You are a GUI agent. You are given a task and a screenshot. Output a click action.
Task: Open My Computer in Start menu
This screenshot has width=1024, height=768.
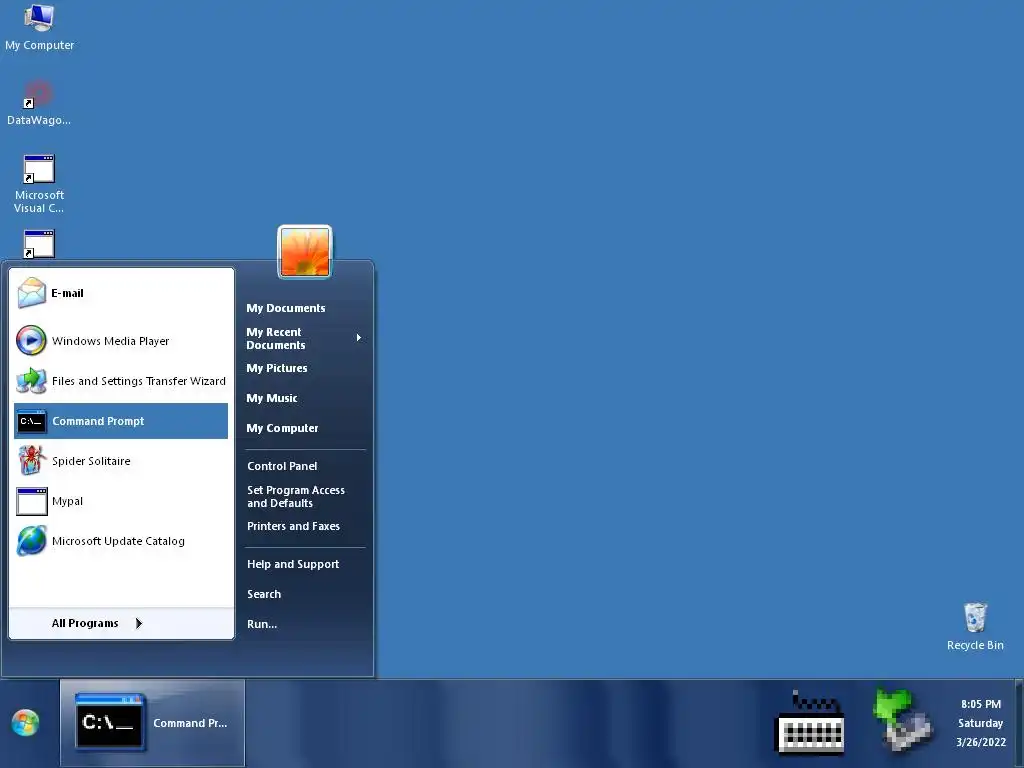click(x=282, y=428)
